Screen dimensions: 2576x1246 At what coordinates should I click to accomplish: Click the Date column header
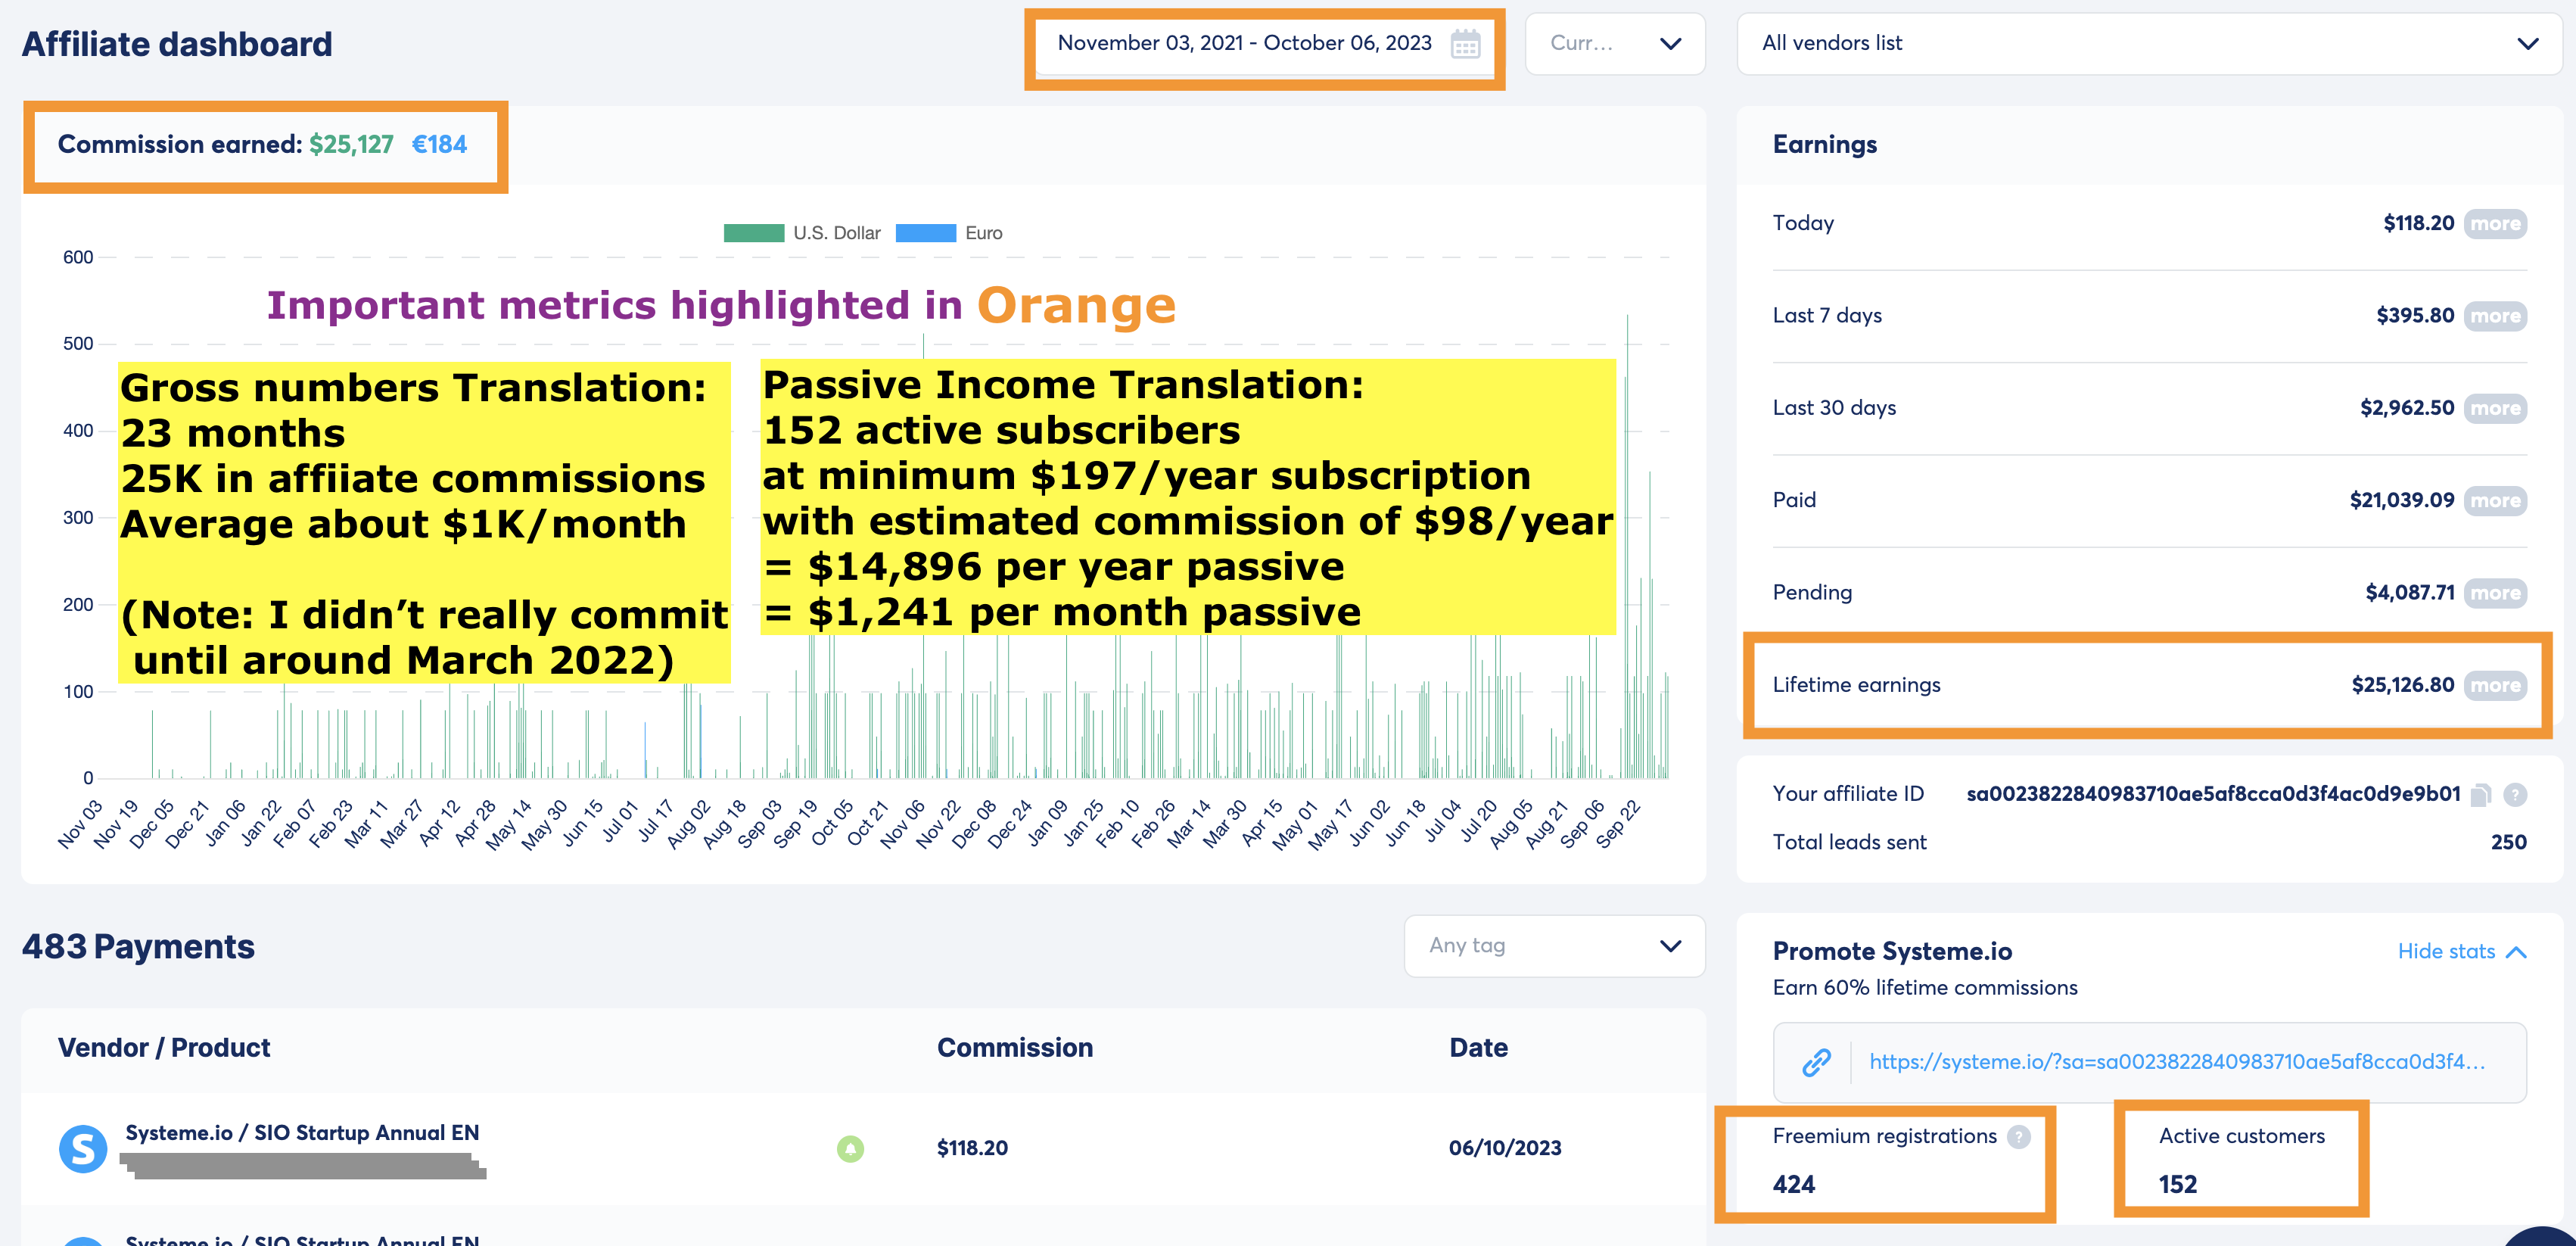1479,1048
